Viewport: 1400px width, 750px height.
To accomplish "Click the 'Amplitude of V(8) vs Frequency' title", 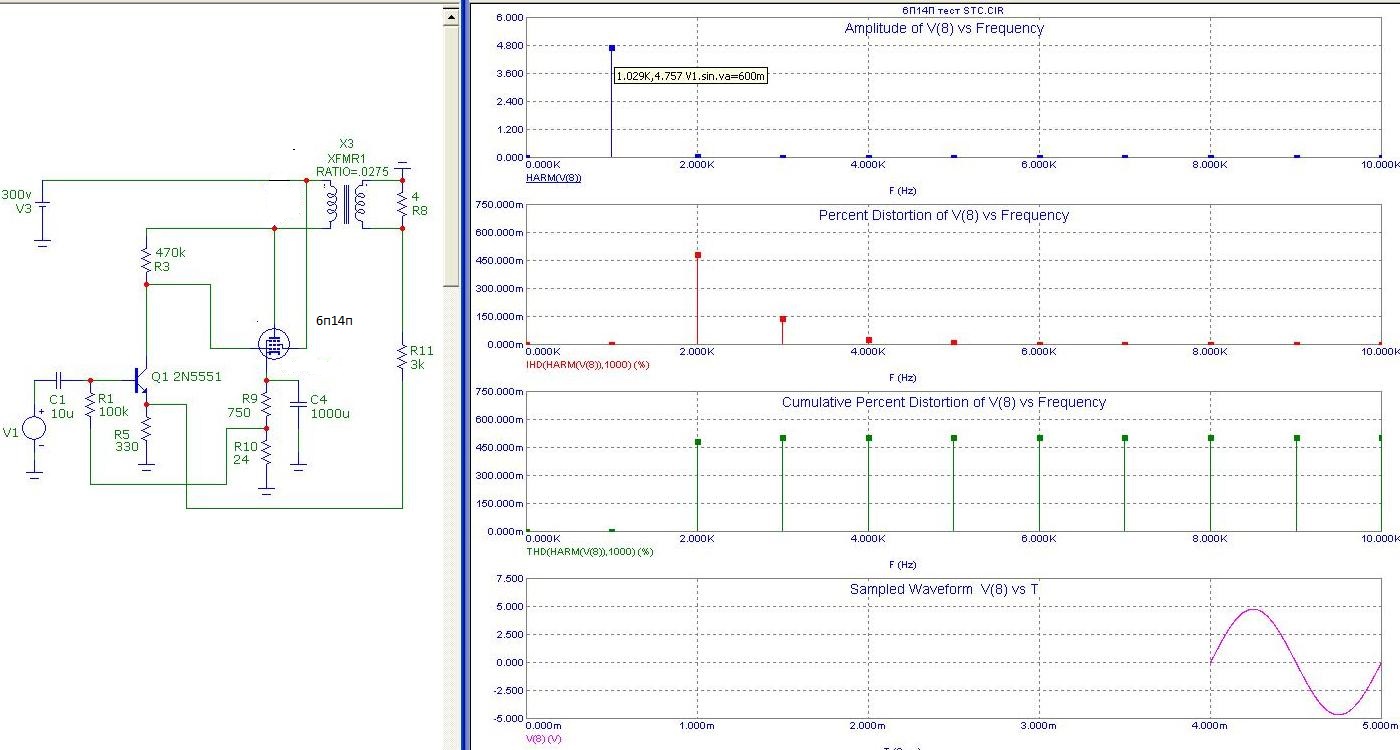I will (x=944, y=28).
